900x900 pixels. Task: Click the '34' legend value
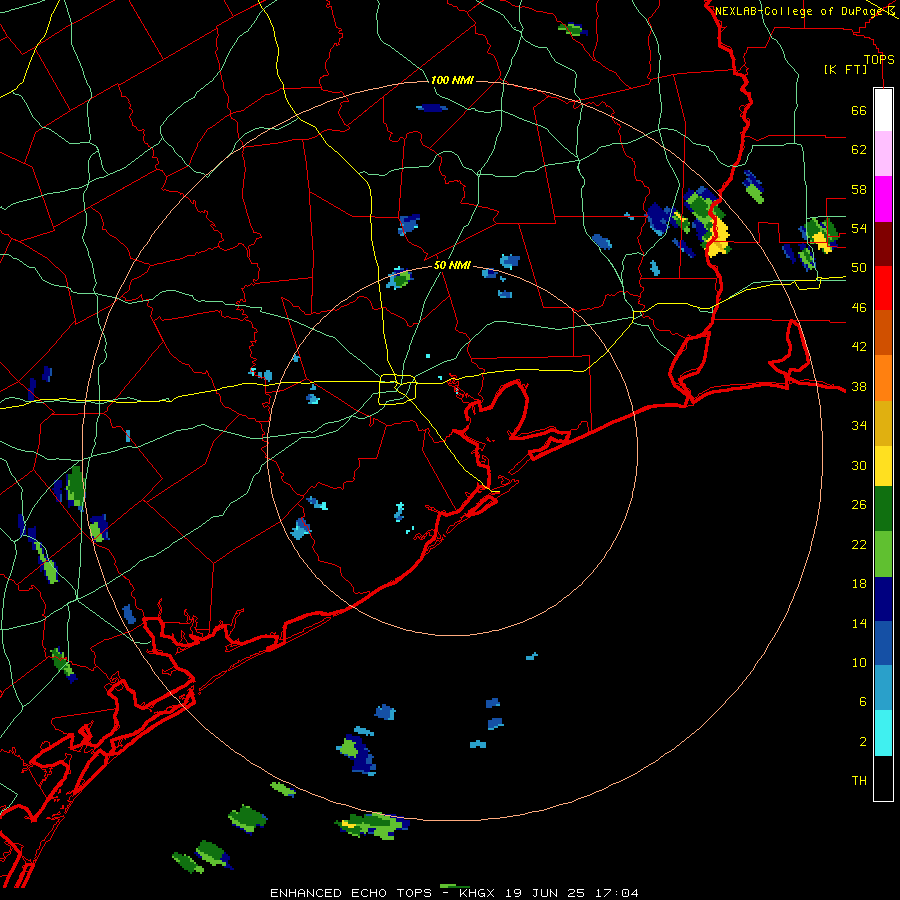[859, 426]
